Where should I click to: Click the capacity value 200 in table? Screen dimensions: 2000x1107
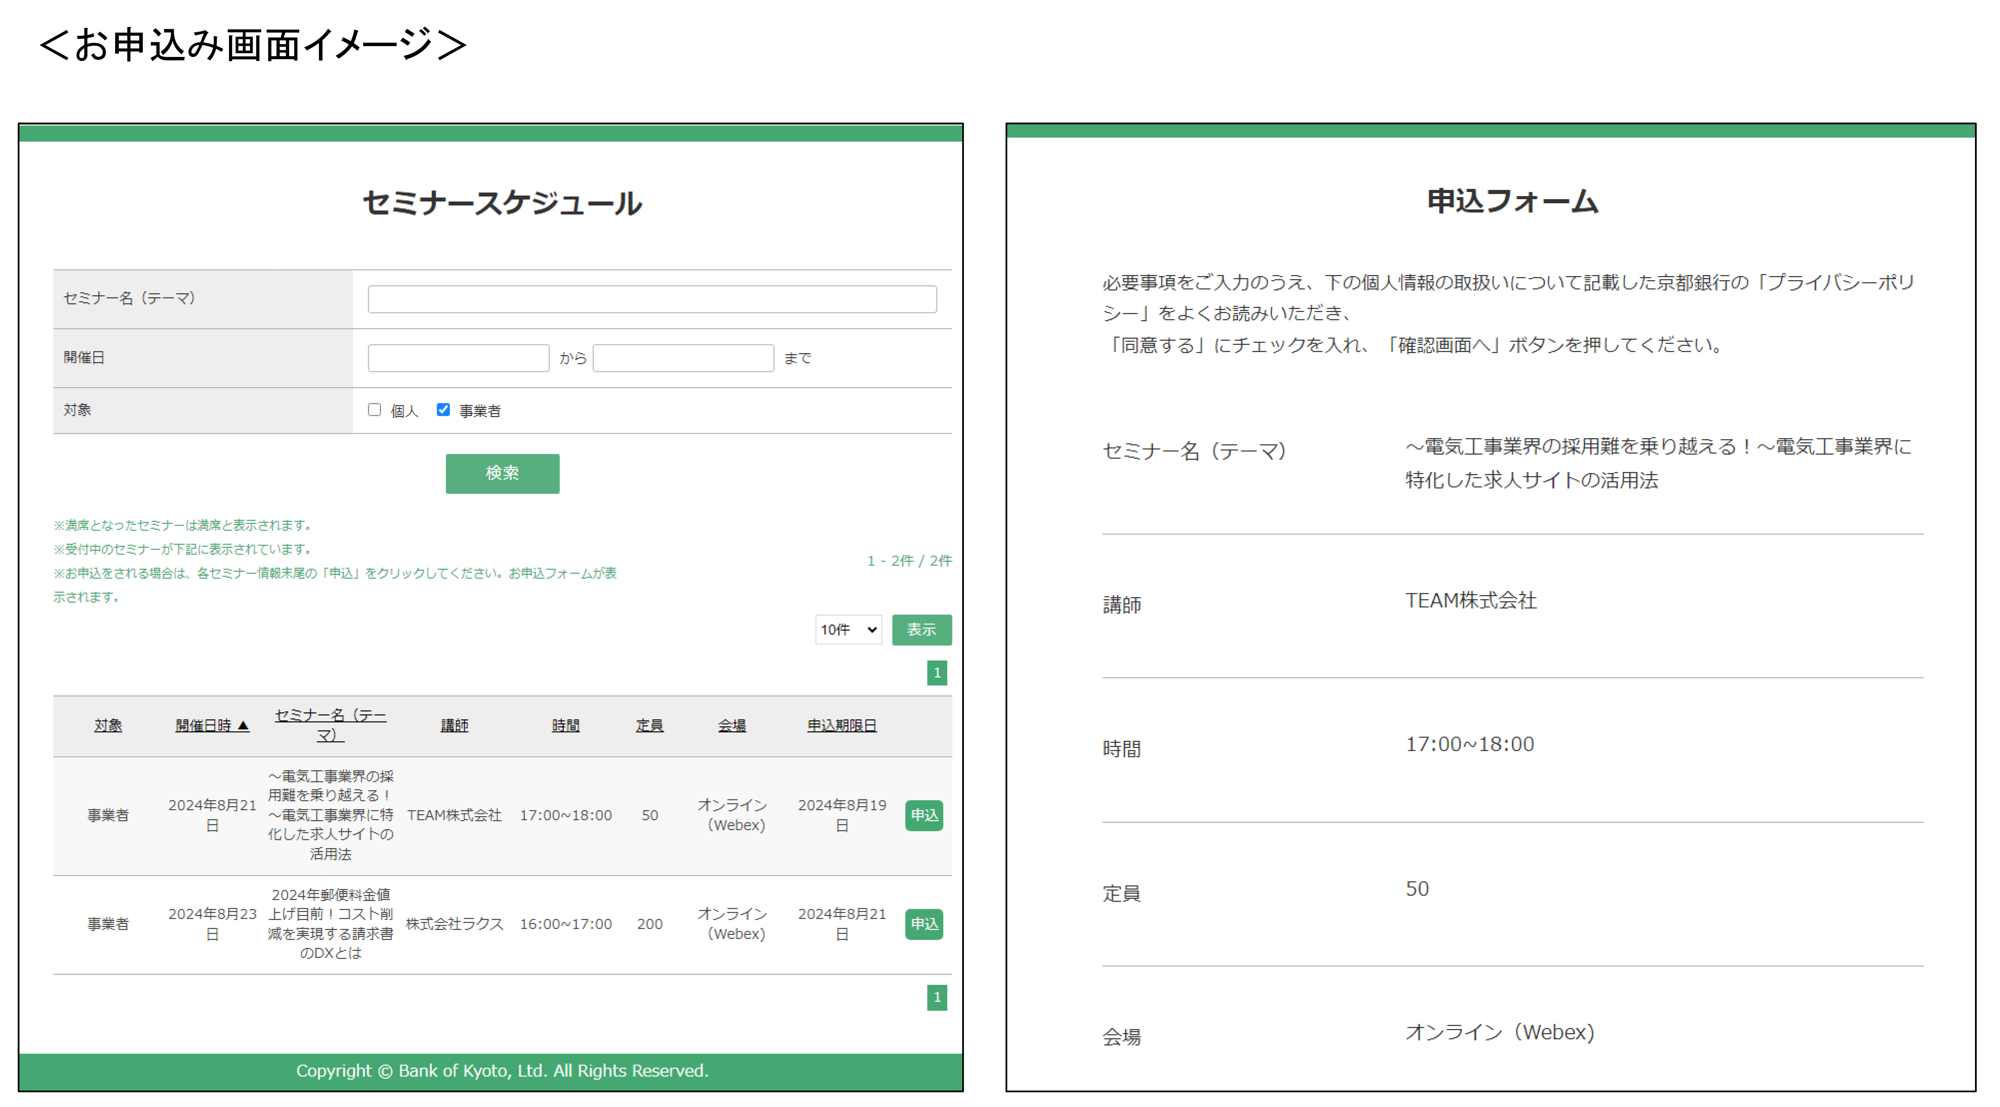649,924
